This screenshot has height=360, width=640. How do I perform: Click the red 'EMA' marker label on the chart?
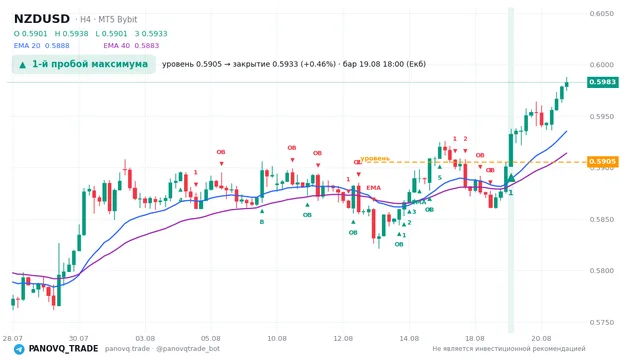click(x=373, y=188)
